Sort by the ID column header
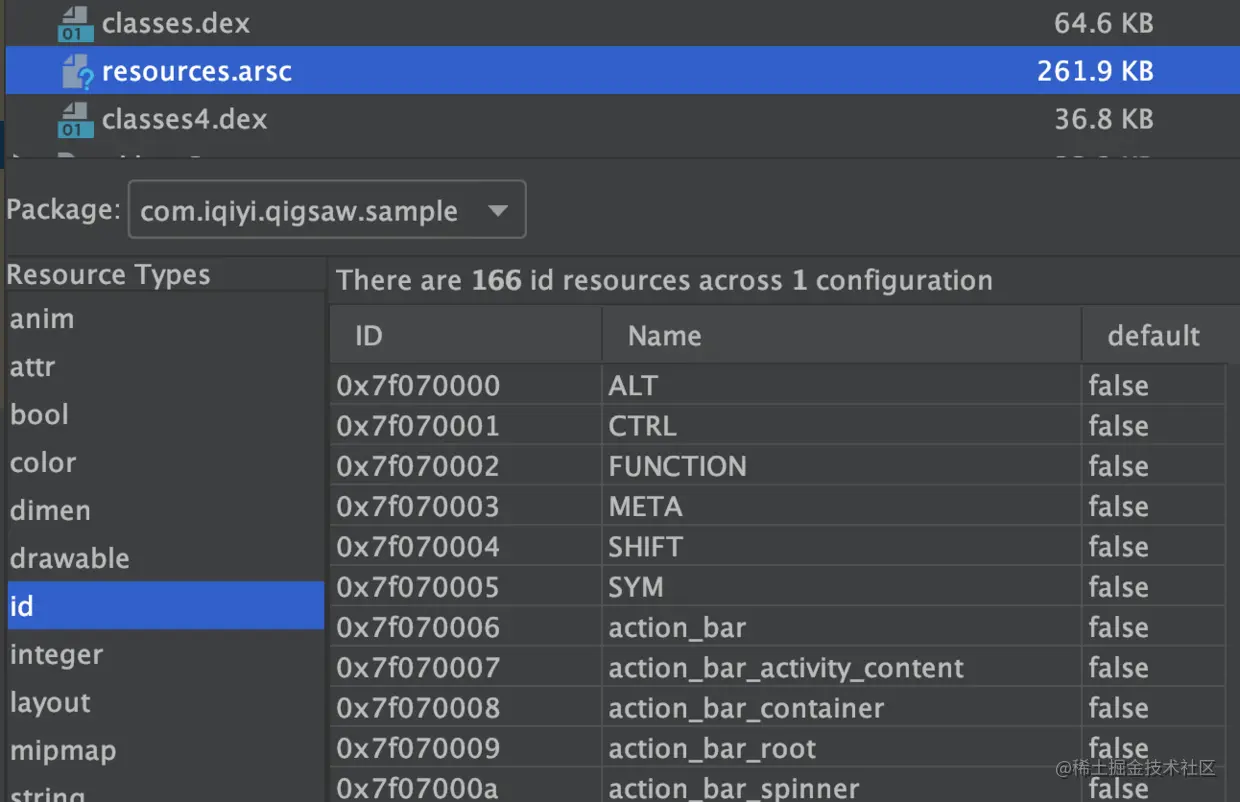The image size is (1240, 802). coord(369,336)
